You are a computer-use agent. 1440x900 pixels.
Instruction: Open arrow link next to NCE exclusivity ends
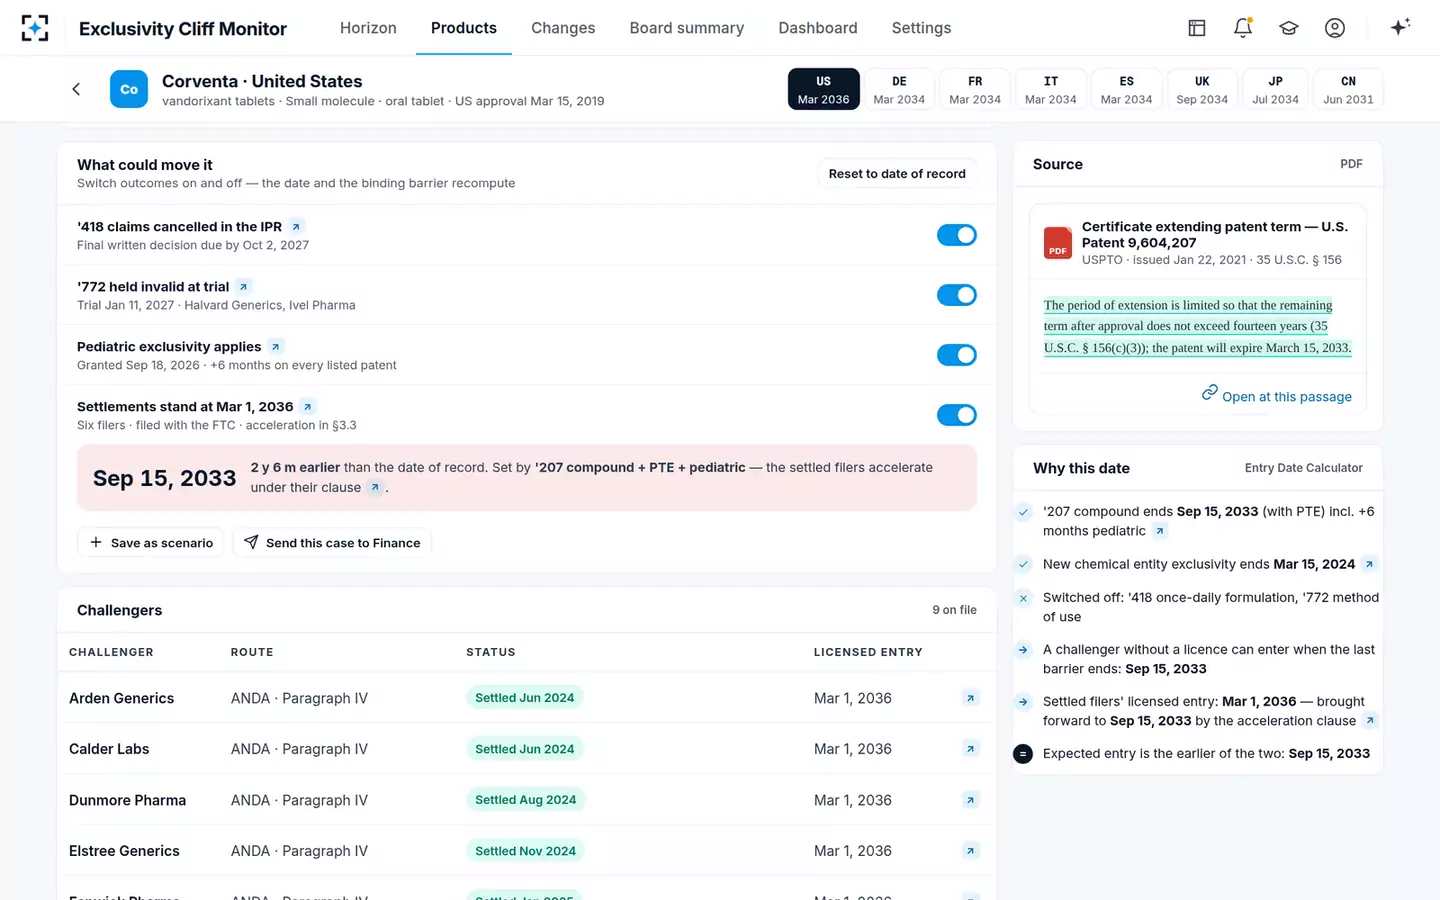click(x=1369, y=564)
